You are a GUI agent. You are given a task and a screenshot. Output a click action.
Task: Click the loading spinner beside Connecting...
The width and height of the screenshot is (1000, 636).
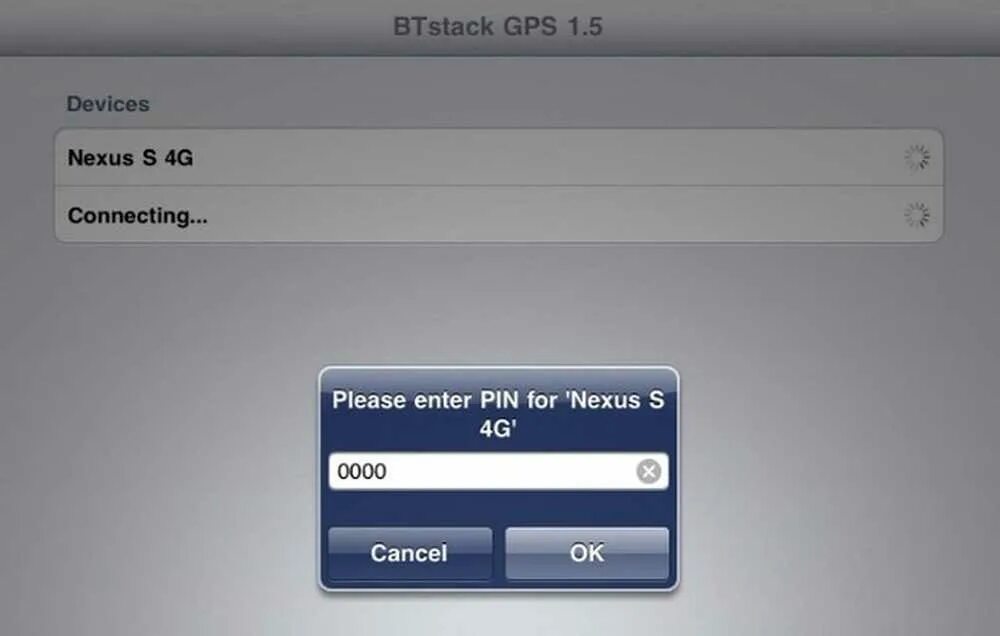917,216
